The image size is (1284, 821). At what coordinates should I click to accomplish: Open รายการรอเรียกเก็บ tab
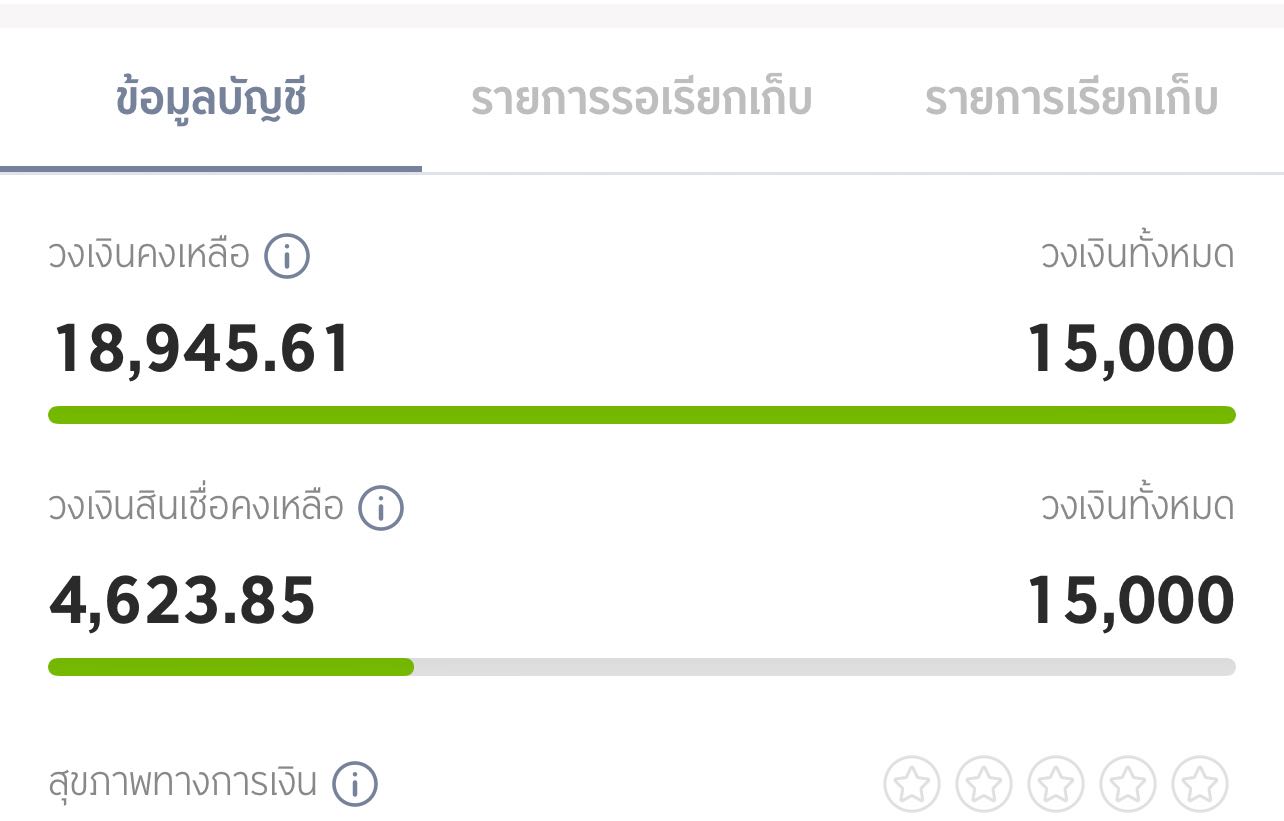(642, 100)
